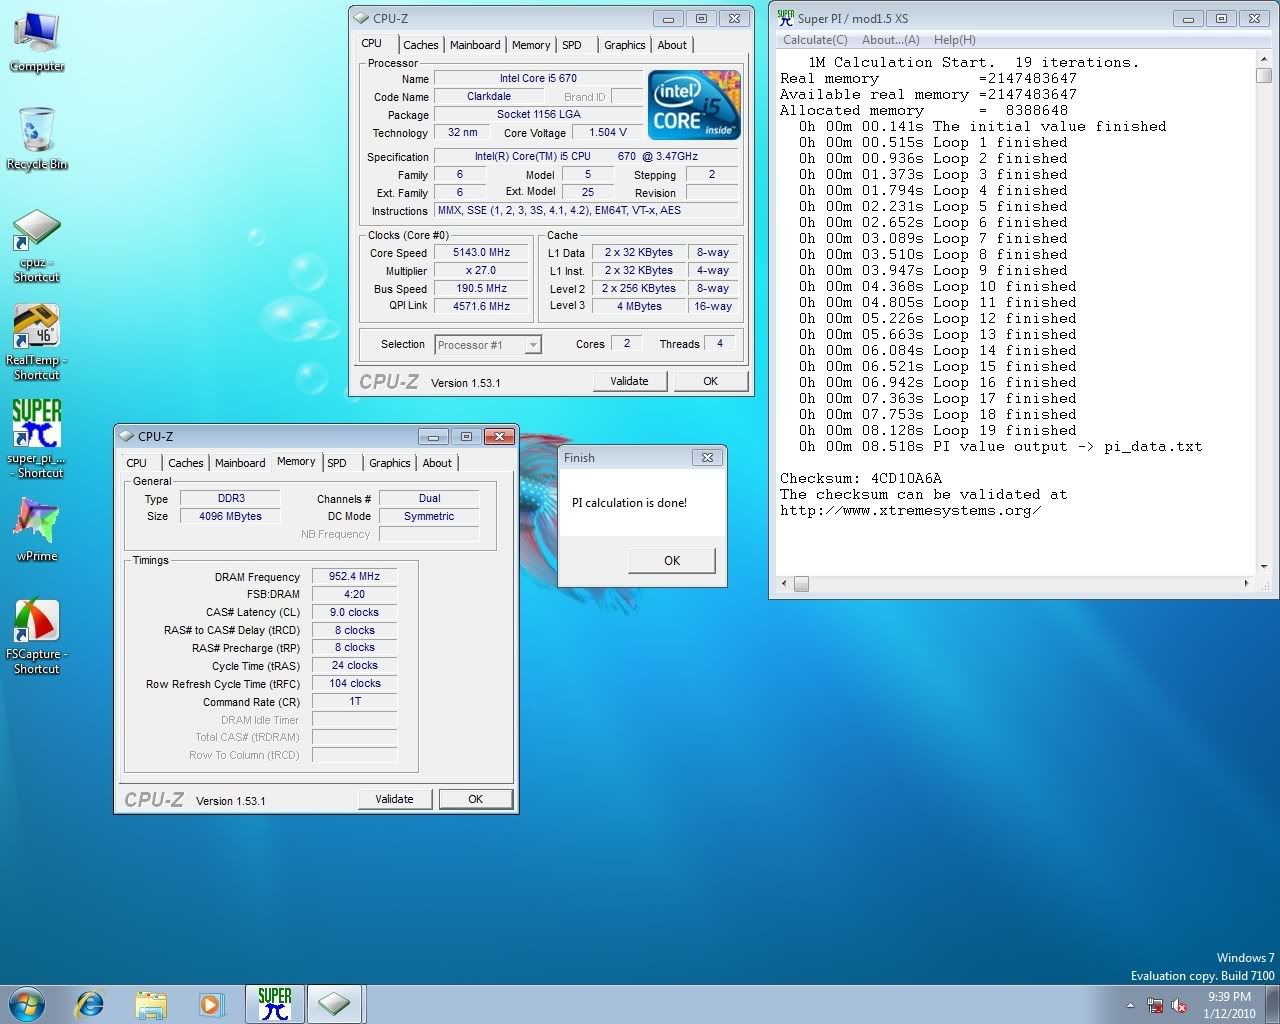Viewport: 1280px width, 1024px height.
Task: Open Graphics tab in lower CPU-Z window
Action: click(x=389, y=463)
